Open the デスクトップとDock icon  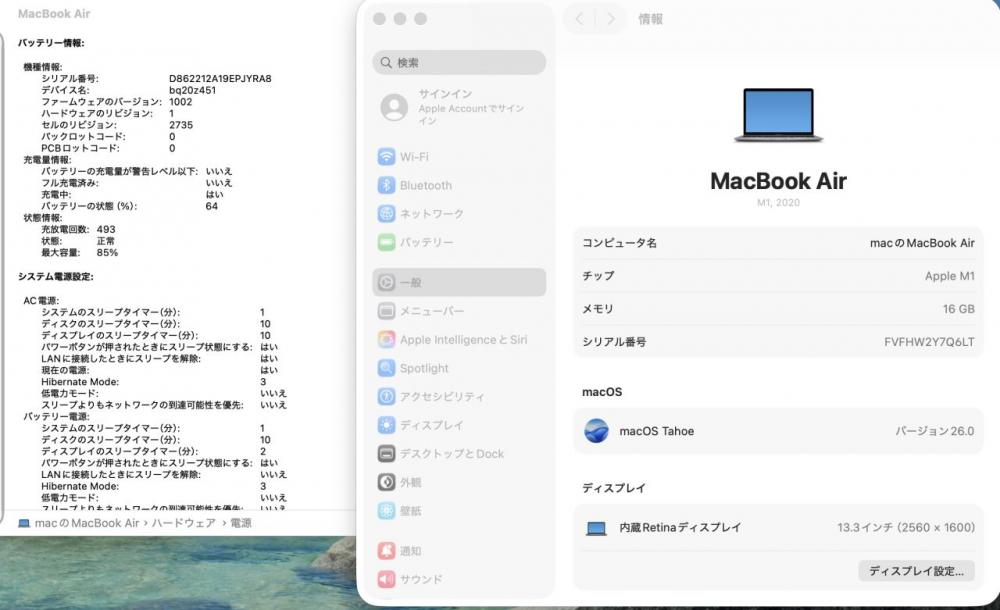pyautogui.click(x=386, y=454)
